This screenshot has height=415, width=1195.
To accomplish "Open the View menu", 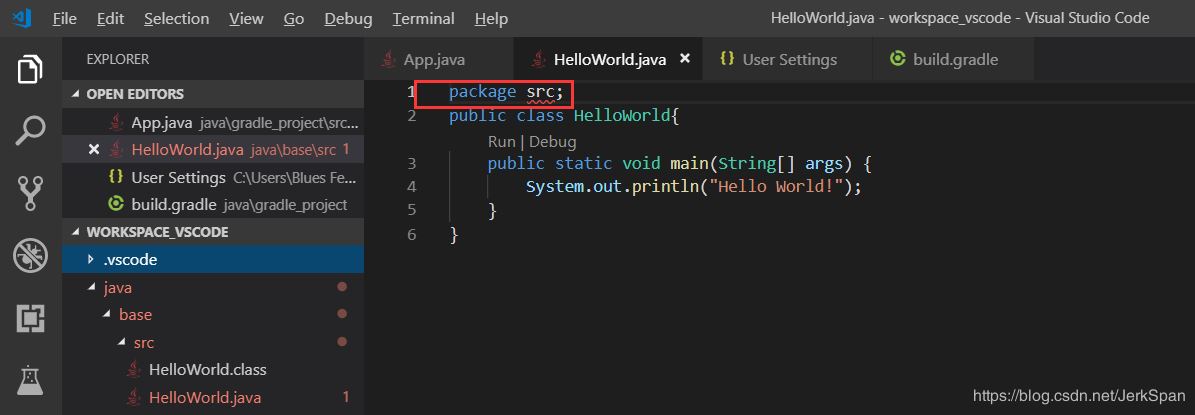I will coord(246,18).
